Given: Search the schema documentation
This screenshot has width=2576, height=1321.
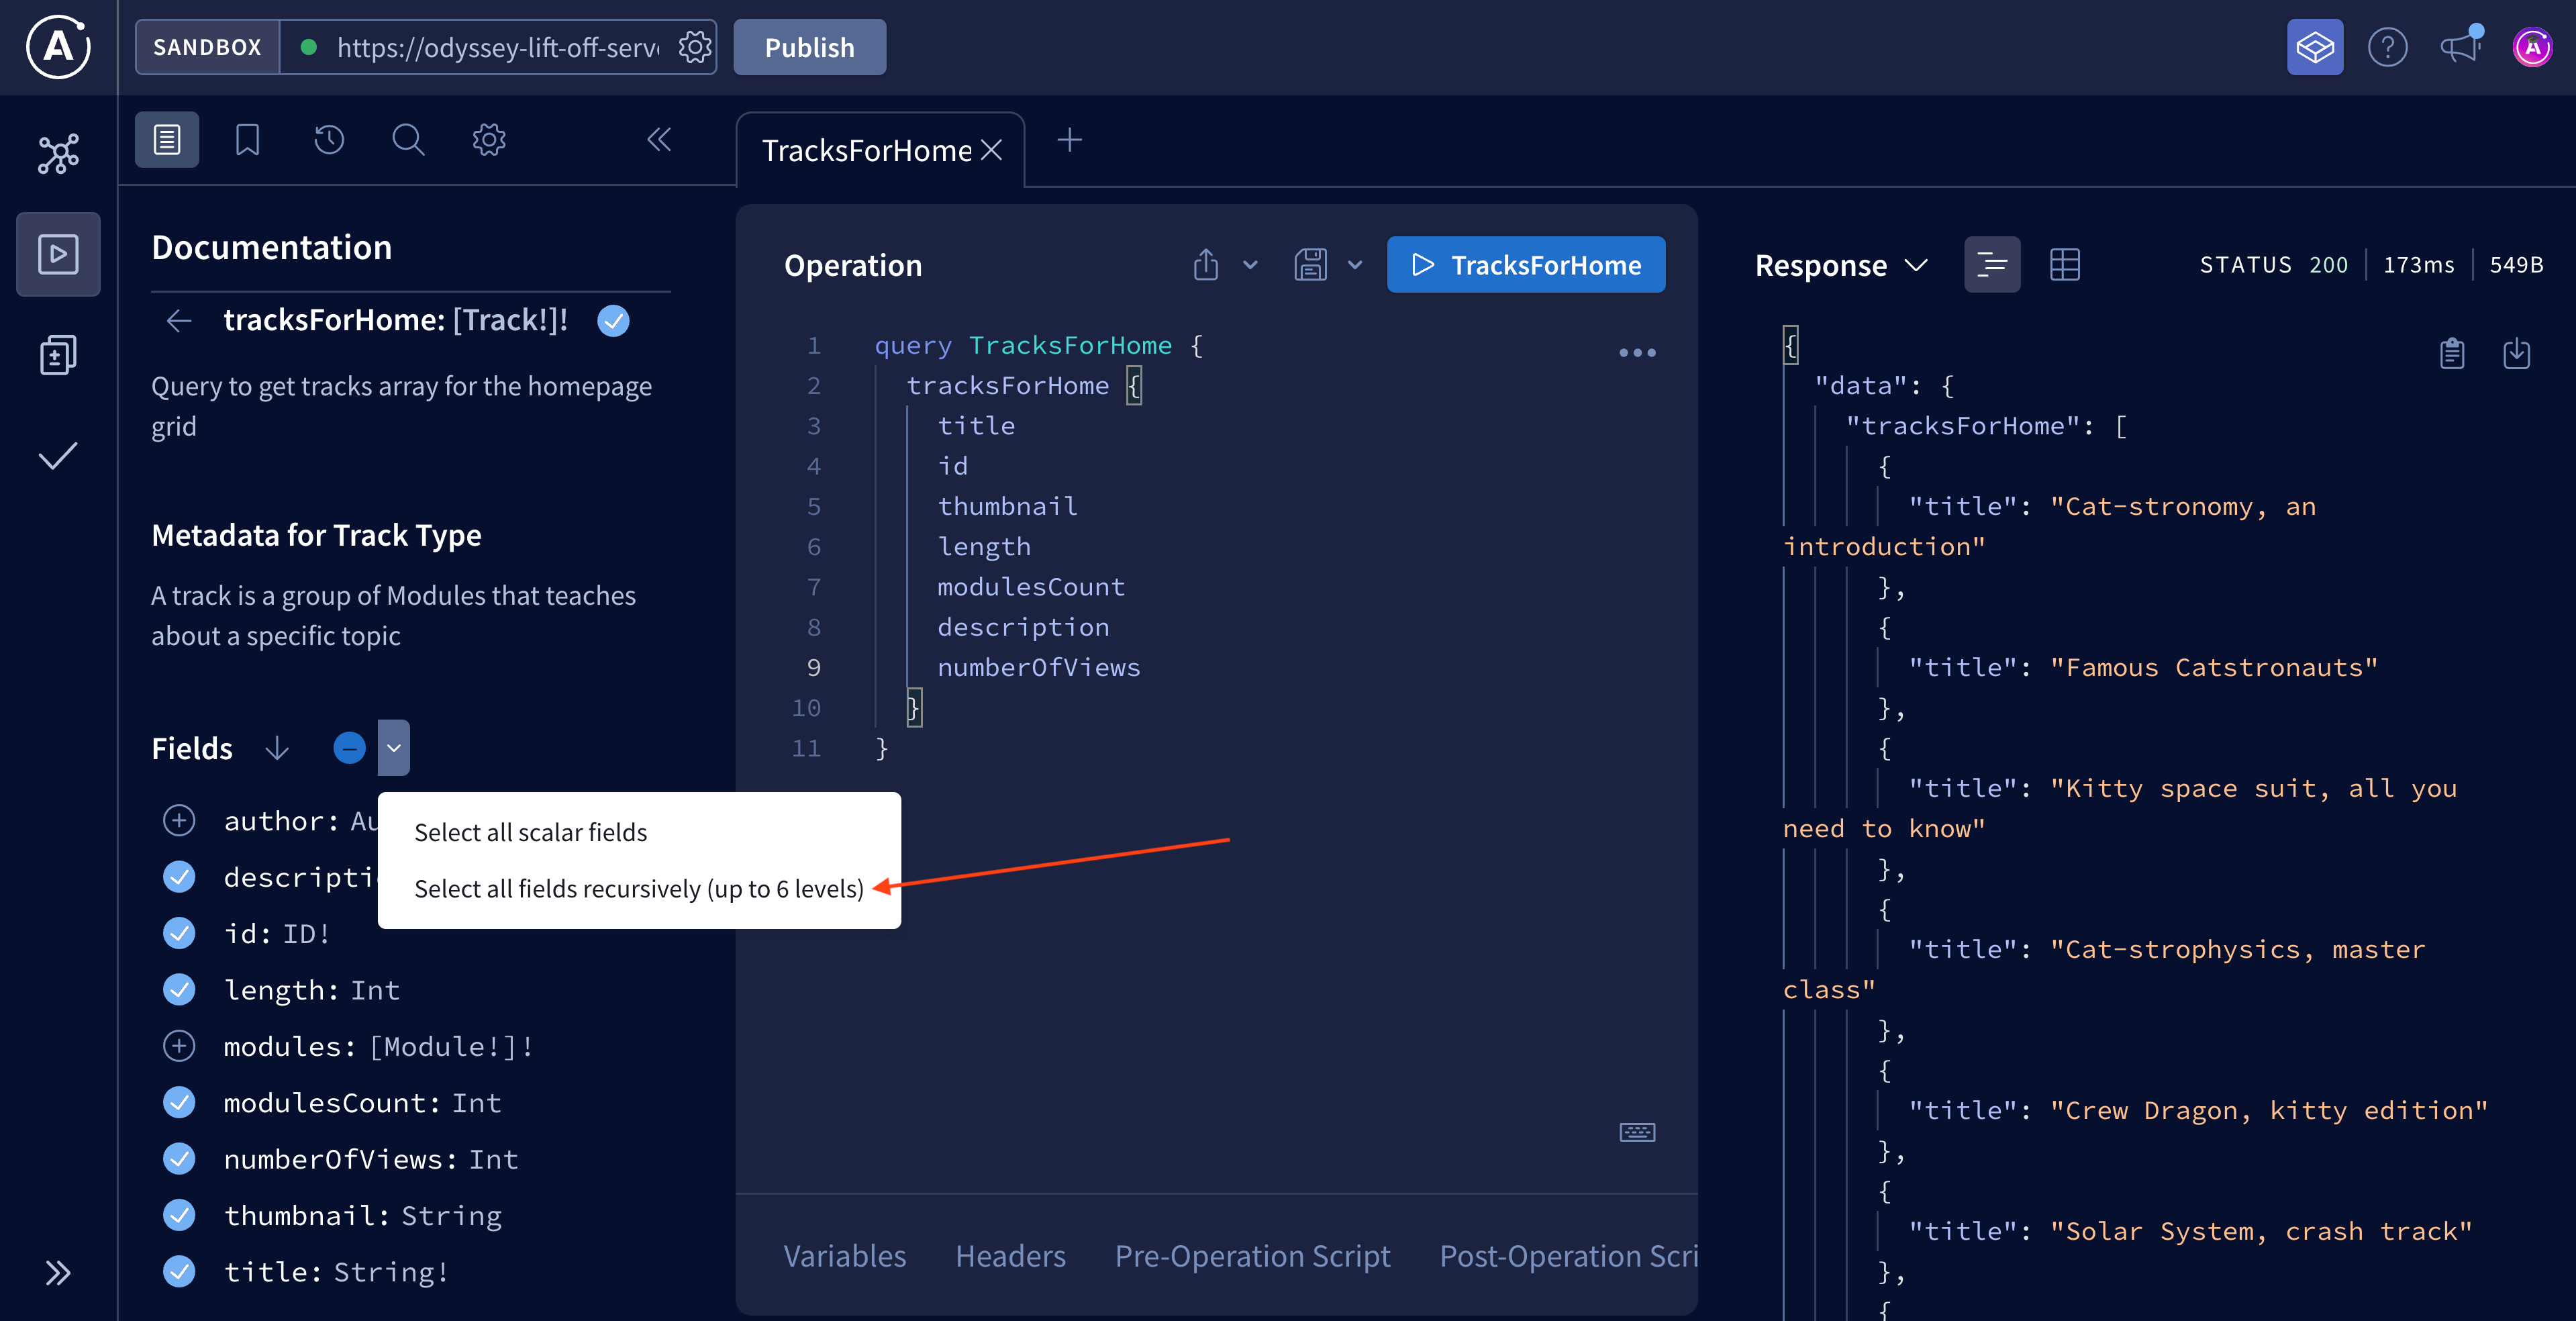Looking at the screenshot, I should (x=408, y=140).
